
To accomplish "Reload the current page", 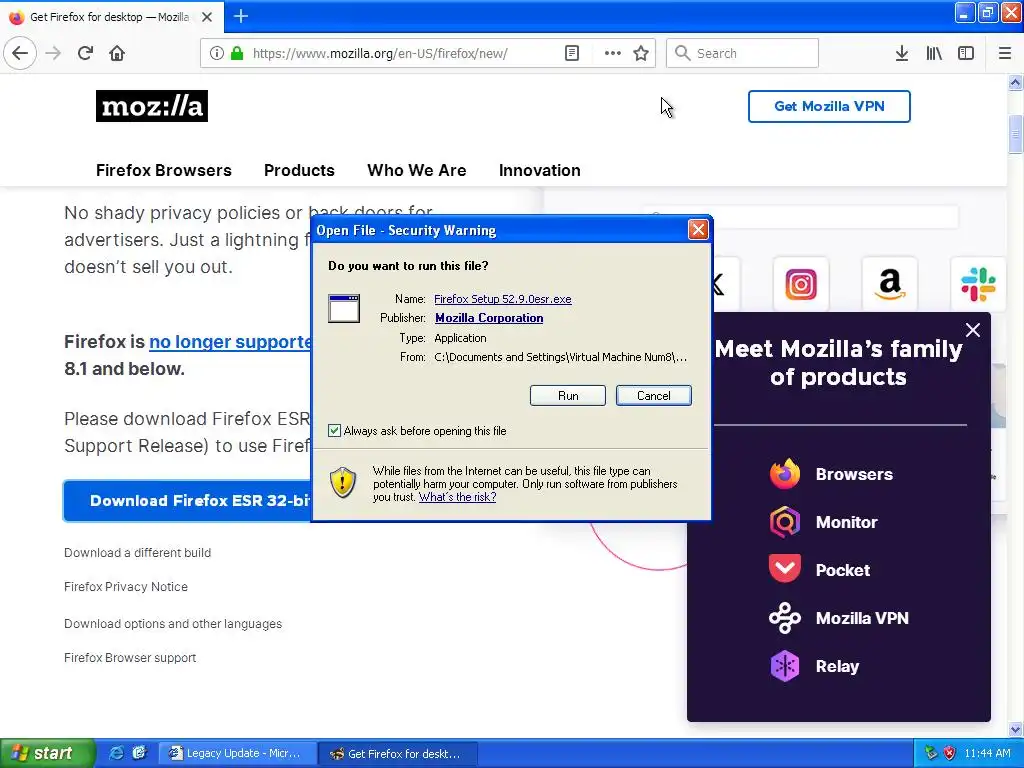I will [86, 53].
